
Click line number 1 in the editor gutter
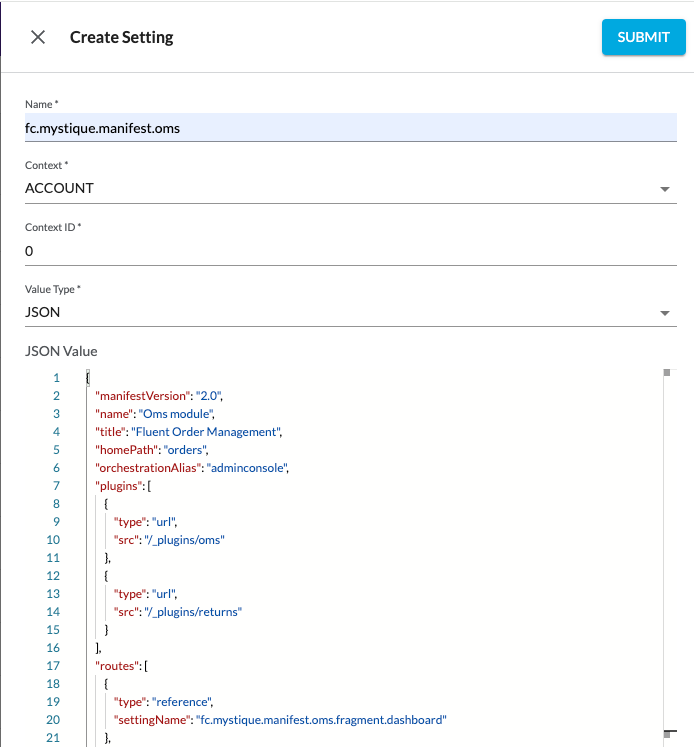point(56,378)
